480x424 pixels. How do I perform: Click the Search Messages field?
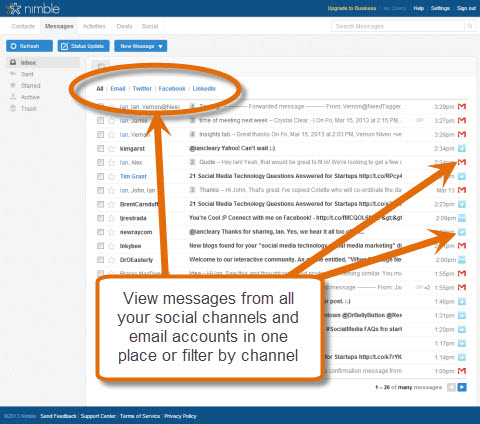[398, 26]
